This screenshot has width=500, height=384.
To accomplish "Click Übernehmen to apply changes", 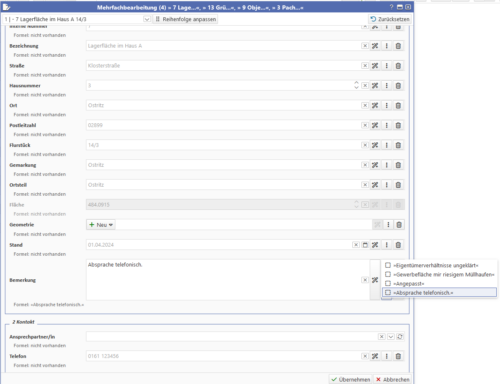I will [x=351, y=380].
